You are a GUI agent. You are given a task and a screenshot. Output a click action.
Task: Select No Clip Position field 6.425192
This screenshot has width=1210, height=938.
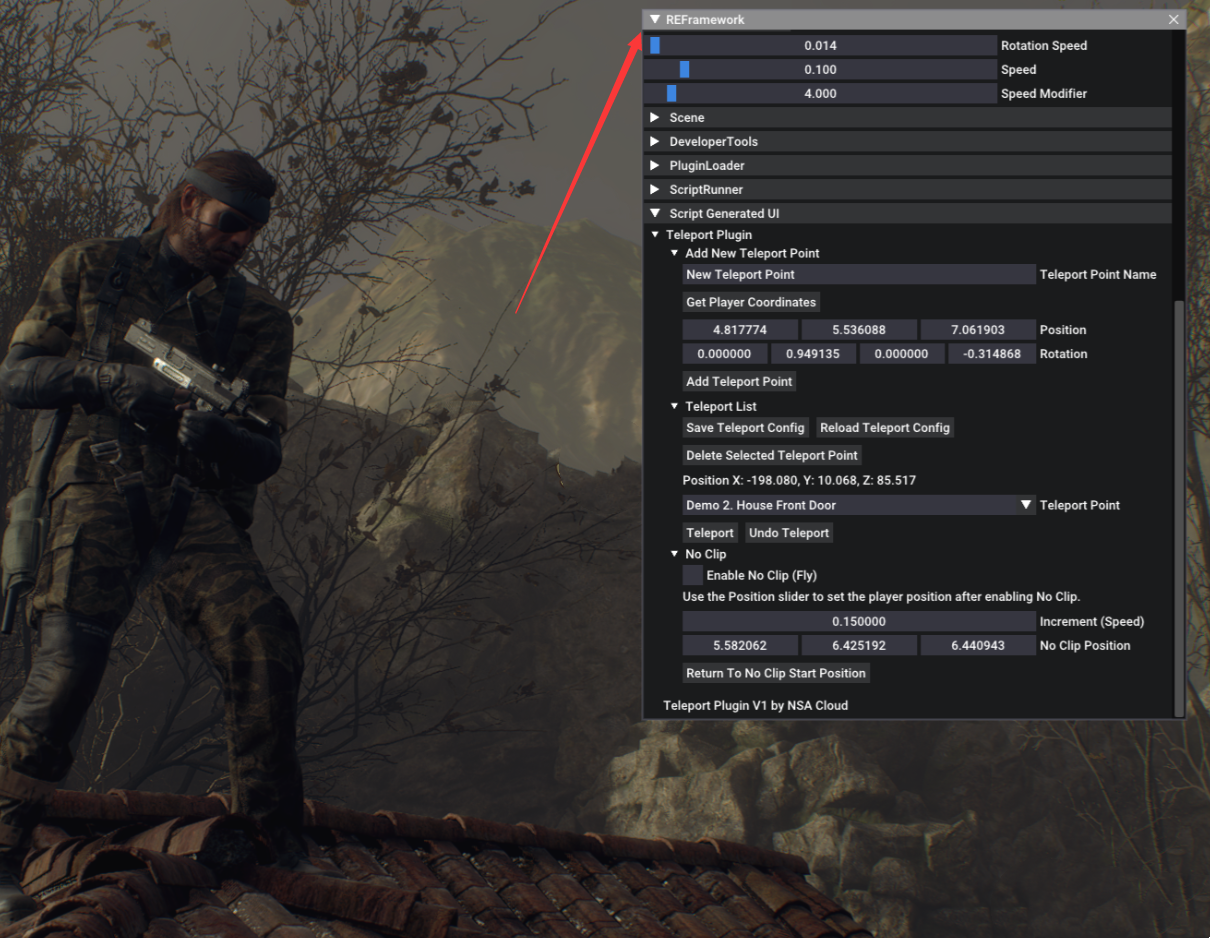pos(859,646)
